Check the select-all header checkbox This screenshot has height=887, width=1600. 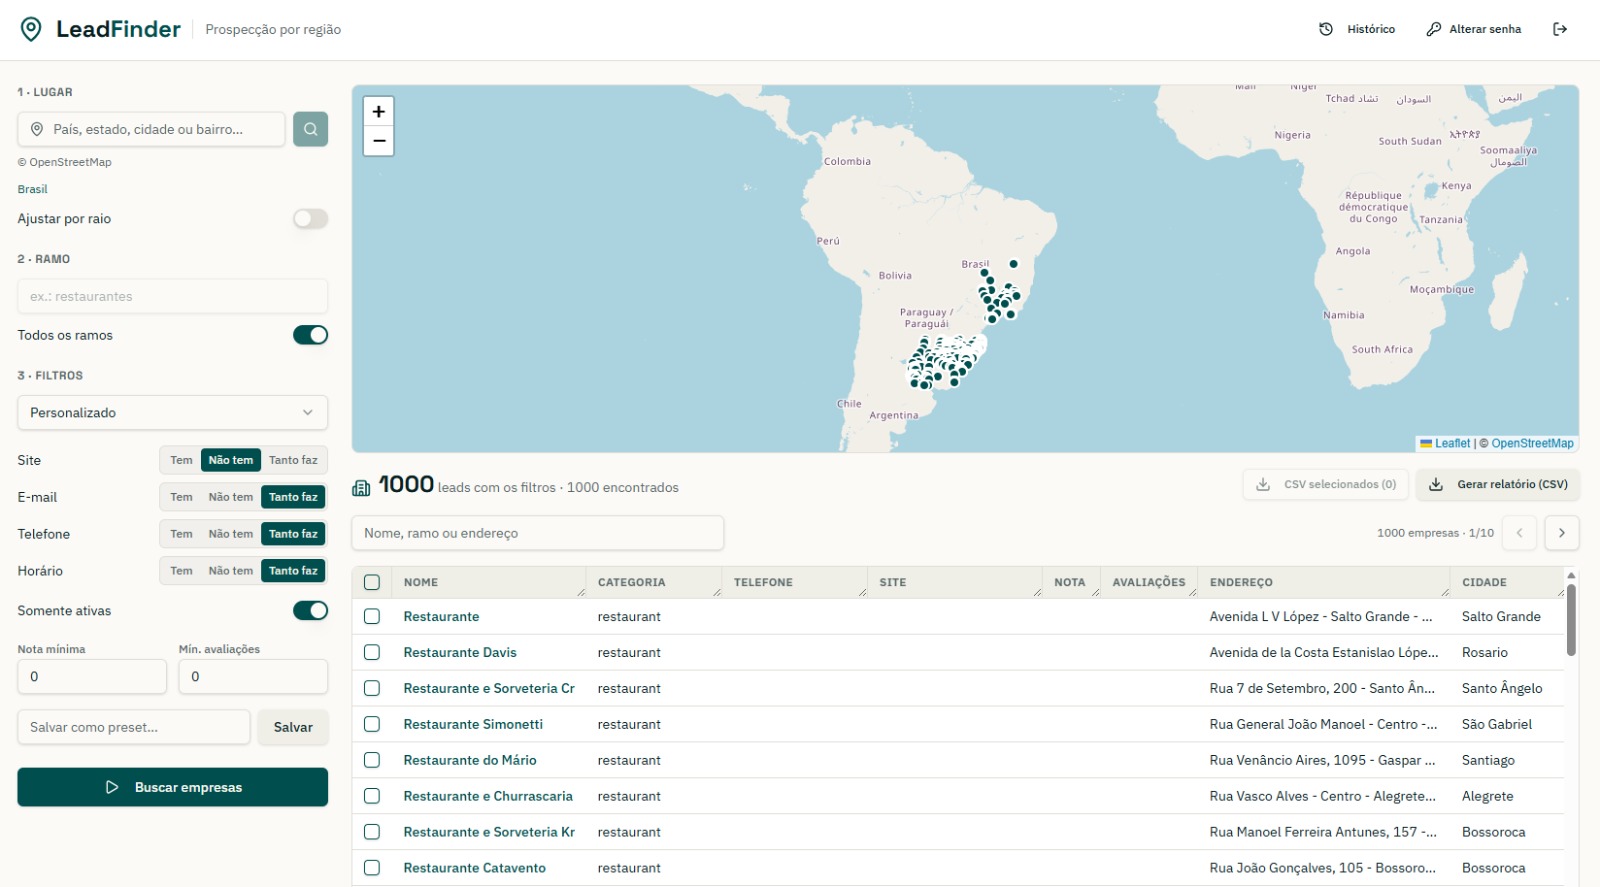pos(372,582)
